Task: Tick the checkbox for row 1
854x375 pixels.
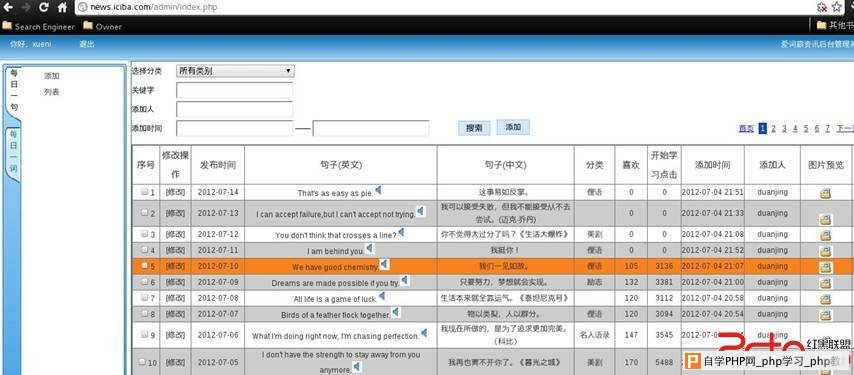Action: pyautogui.click(x=144, y=192)
